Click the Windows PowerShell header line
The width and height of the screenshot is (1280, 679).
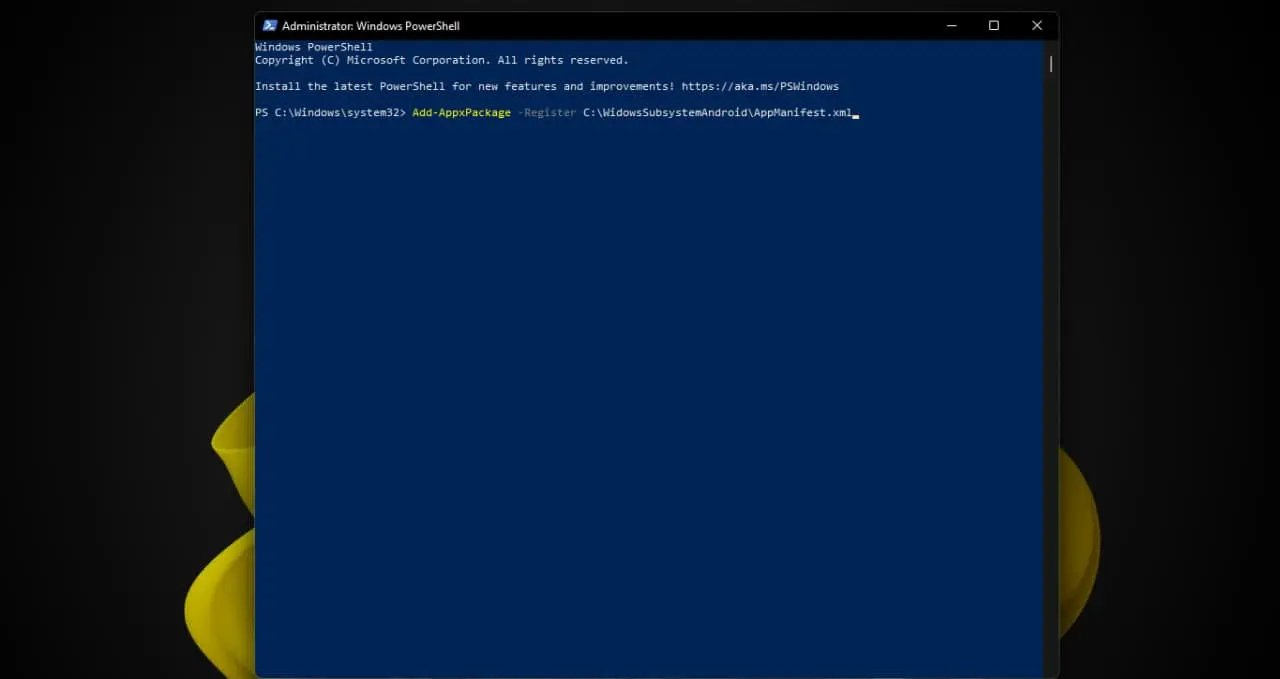click(x=314, y=47)
